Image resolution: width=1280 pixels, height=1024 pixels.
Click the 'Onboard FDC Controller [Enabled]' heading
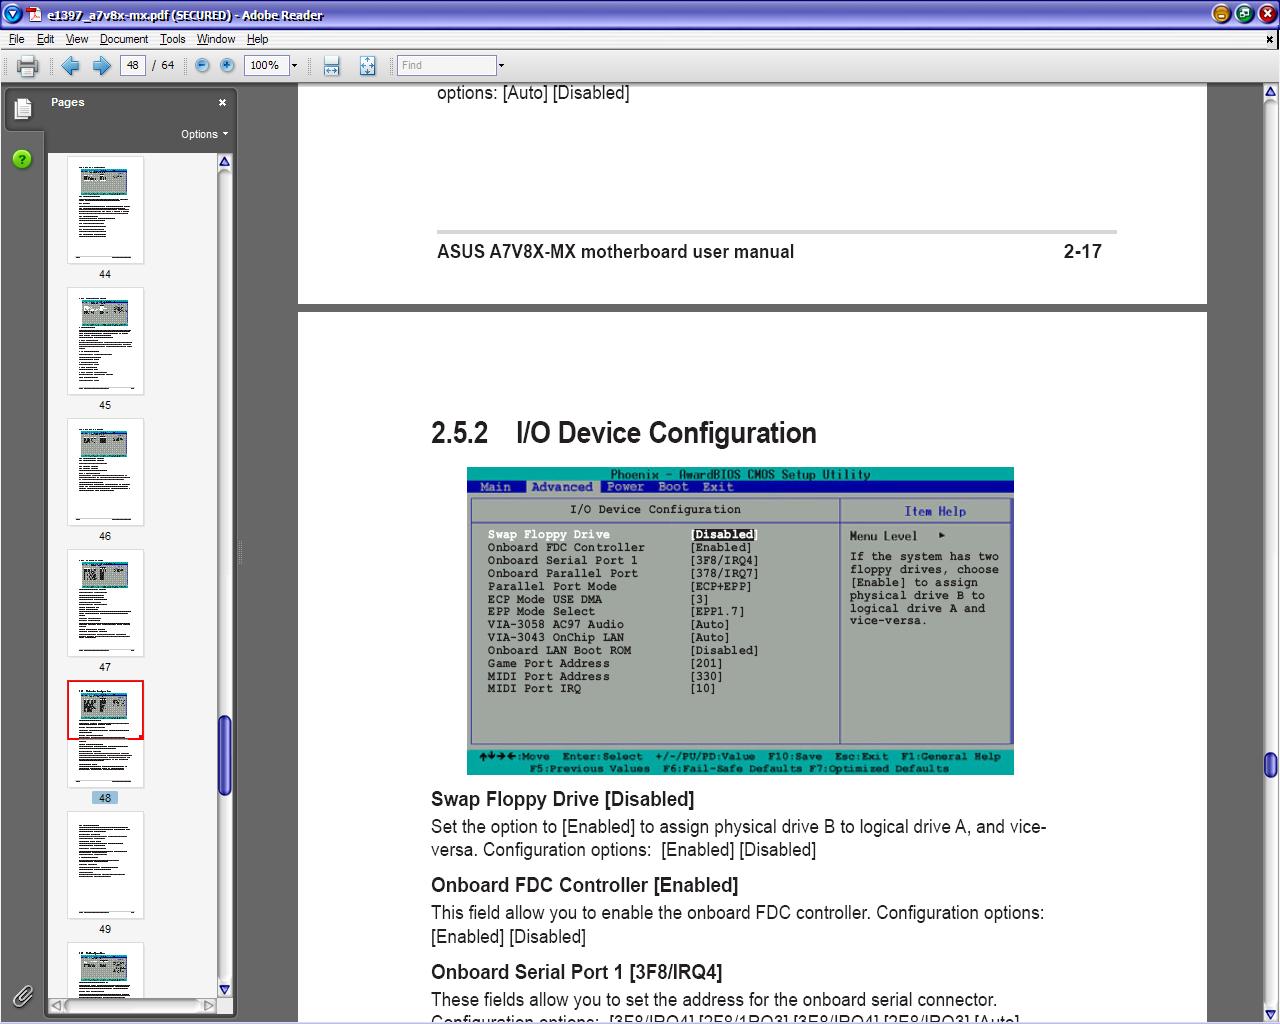tap(584, 885)
